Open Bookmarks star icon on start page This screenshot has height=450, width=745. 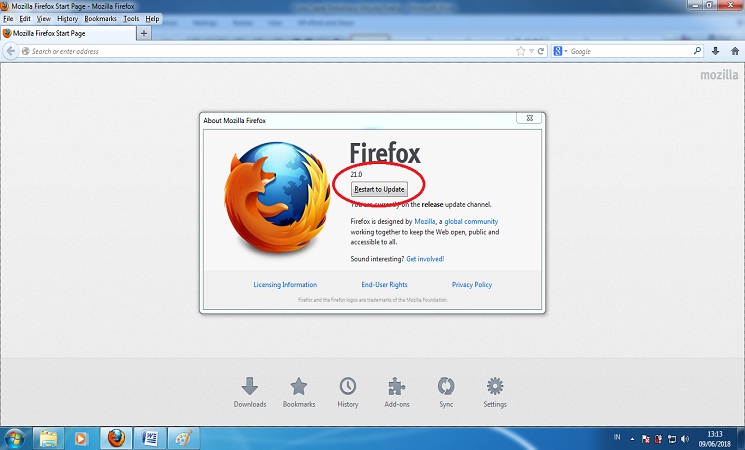pos(299,386)
